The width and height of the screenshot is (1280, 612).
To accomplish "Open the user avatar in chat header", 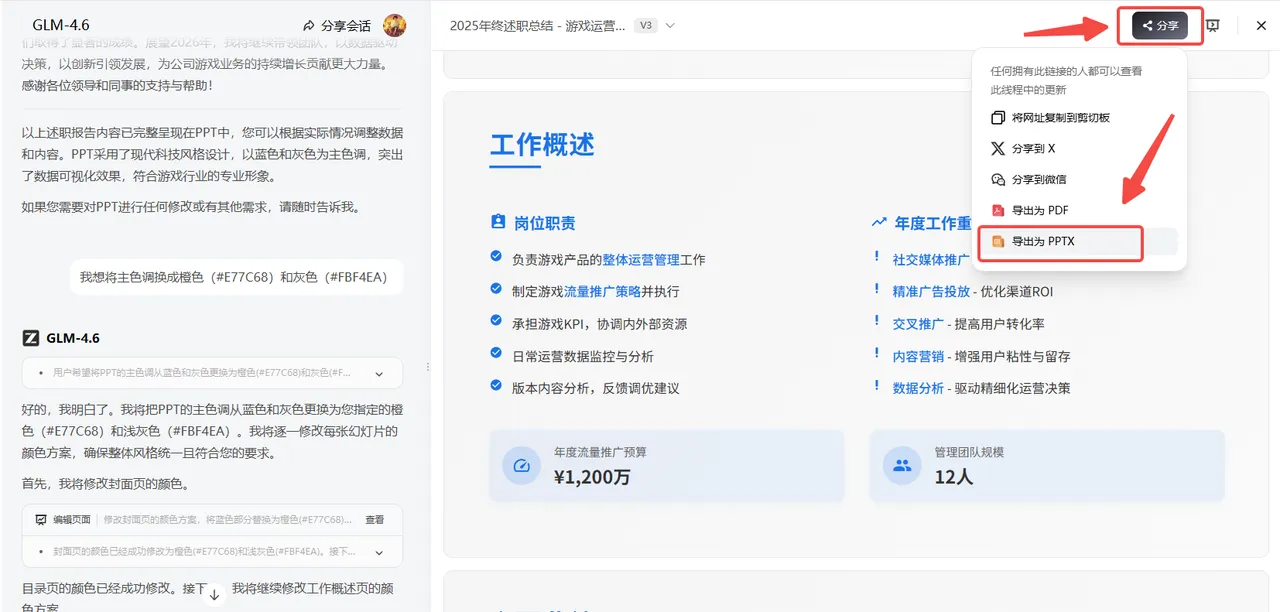I will click(395, 26).
